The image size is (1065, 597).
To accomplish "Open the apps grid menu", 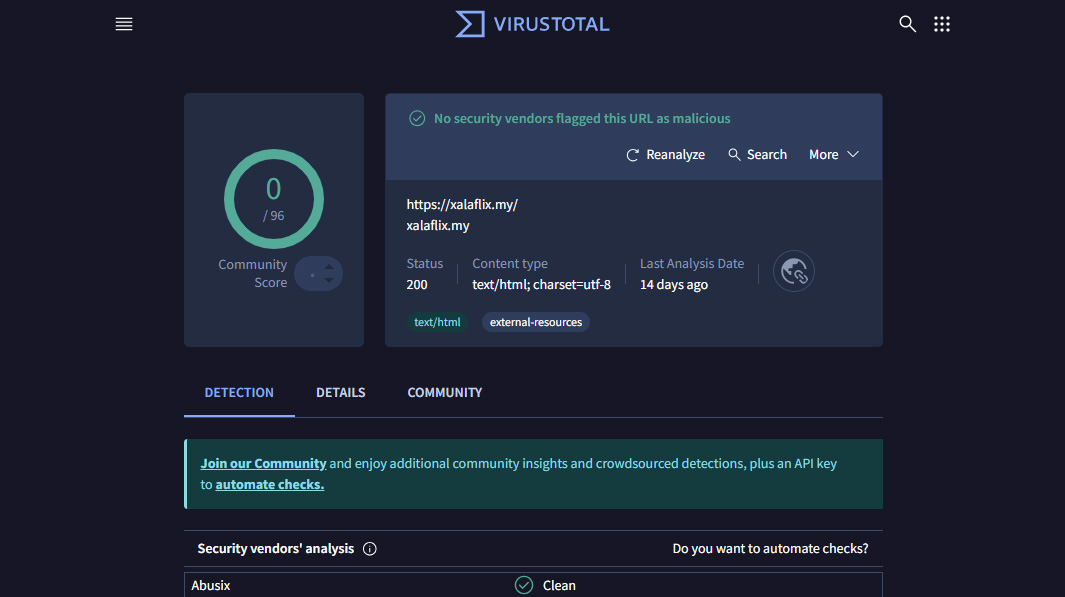I will (941, 24).
